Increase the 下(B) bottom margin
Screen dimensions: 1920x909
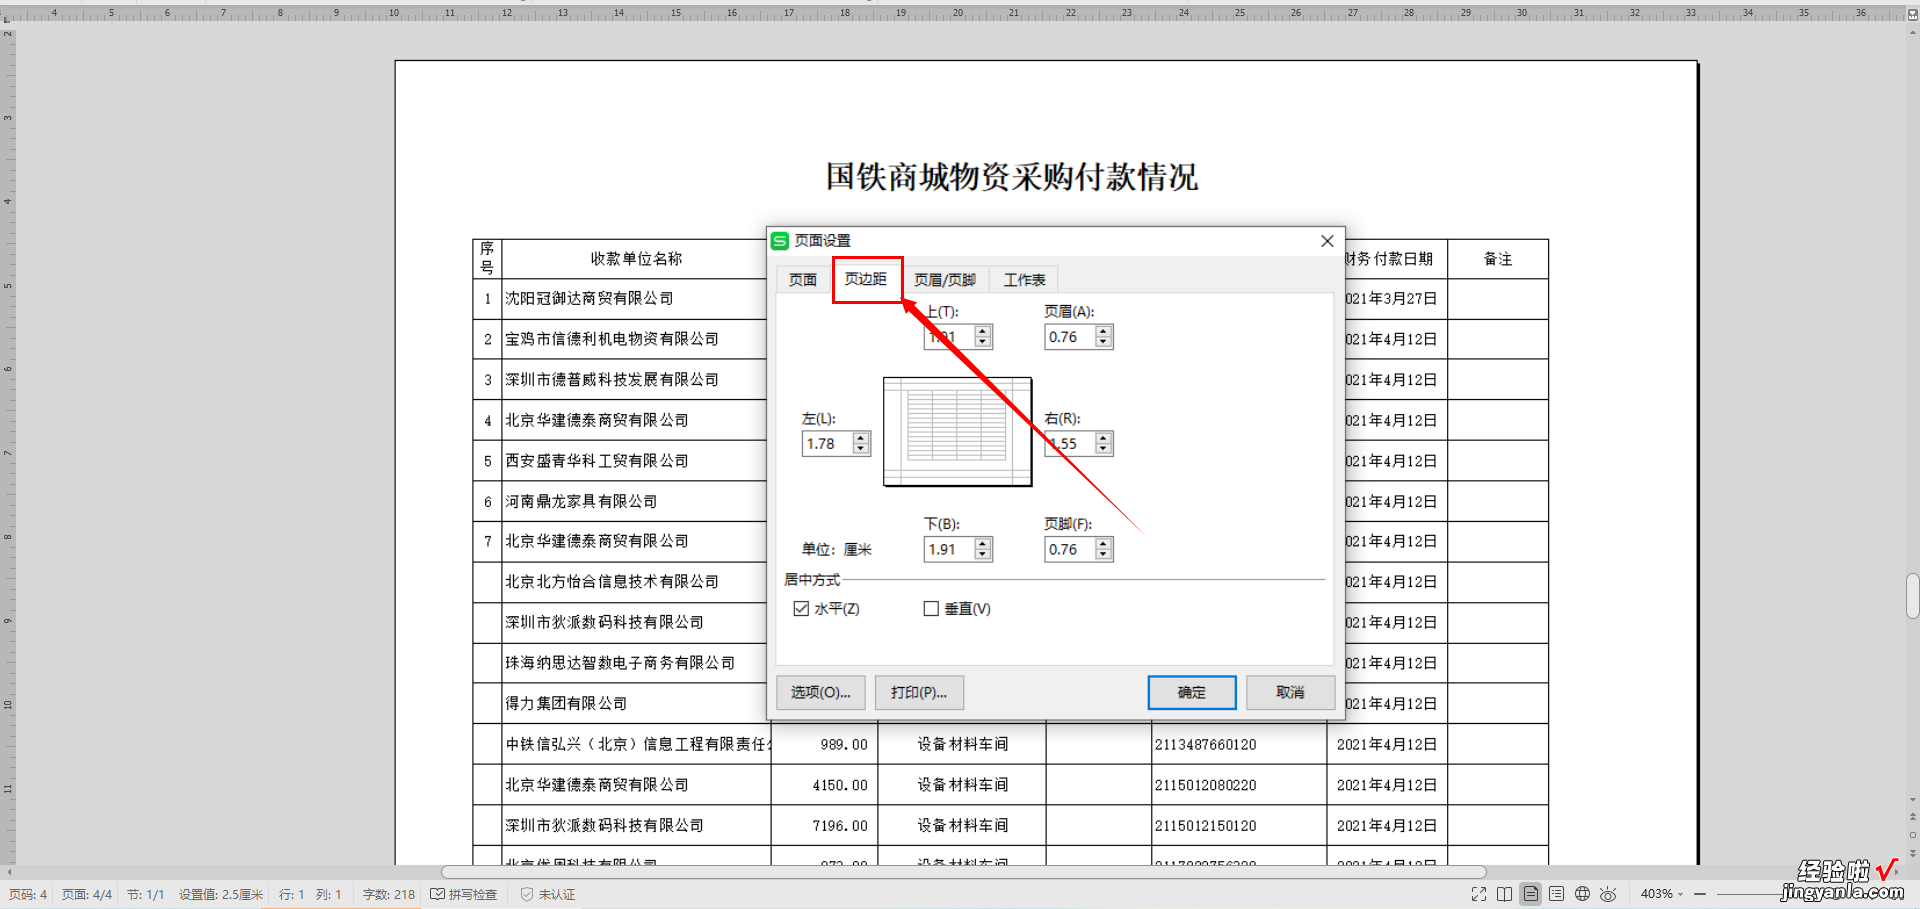coord(983,544)
